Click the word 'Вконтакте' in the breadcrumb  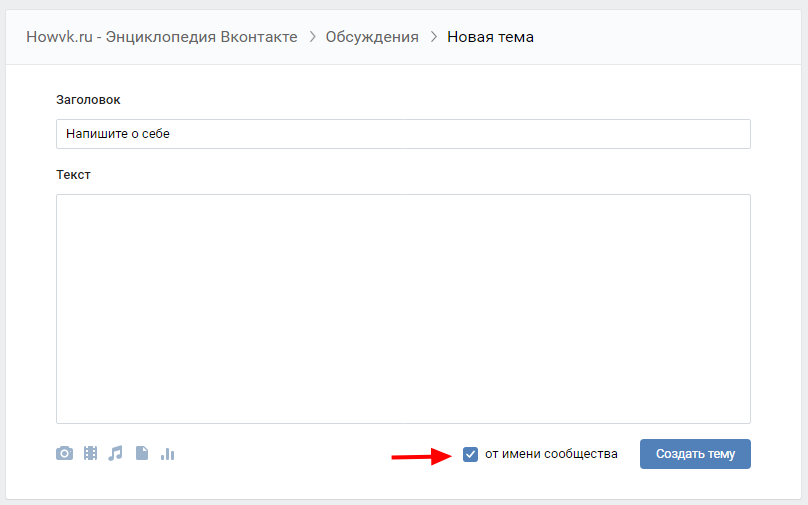pyautogui.click(x=258, y=37)
